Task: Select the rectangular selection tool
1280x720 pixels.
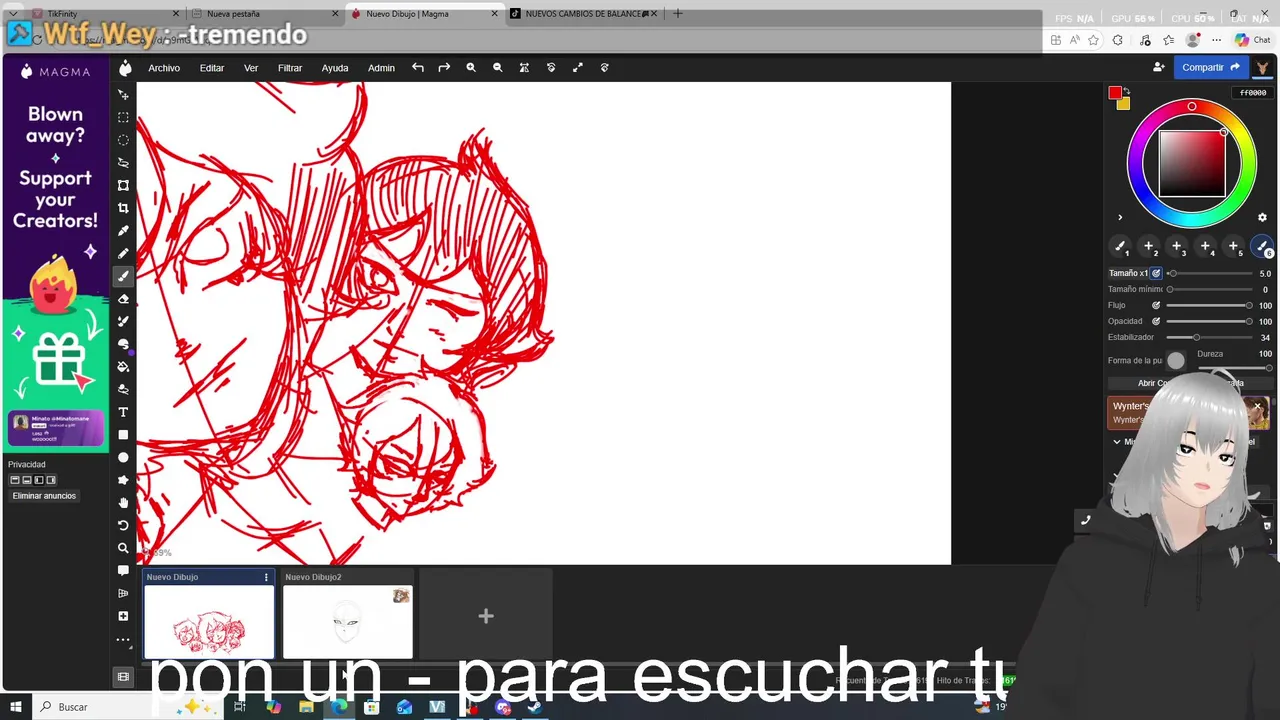Action: 123,117
